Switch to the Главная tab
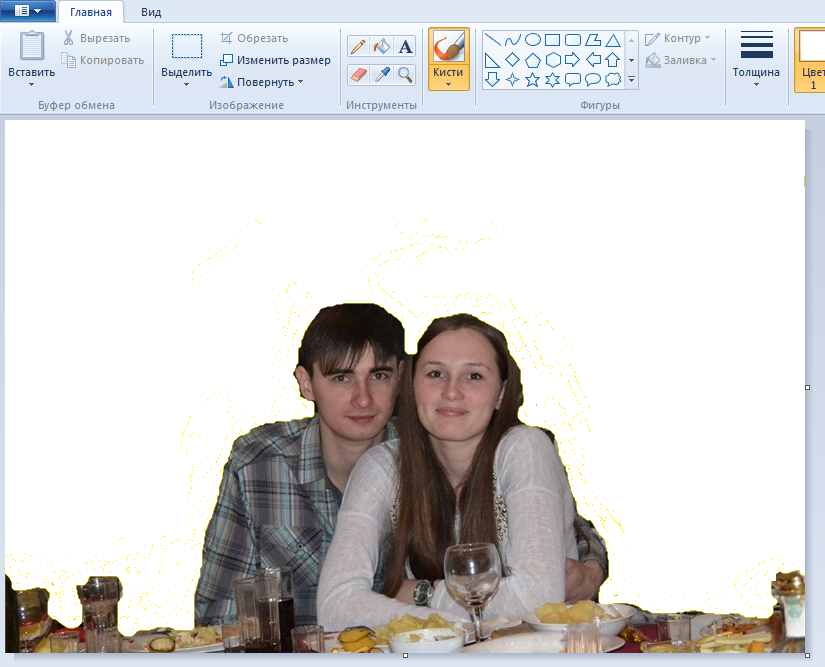 click(91, 12)
